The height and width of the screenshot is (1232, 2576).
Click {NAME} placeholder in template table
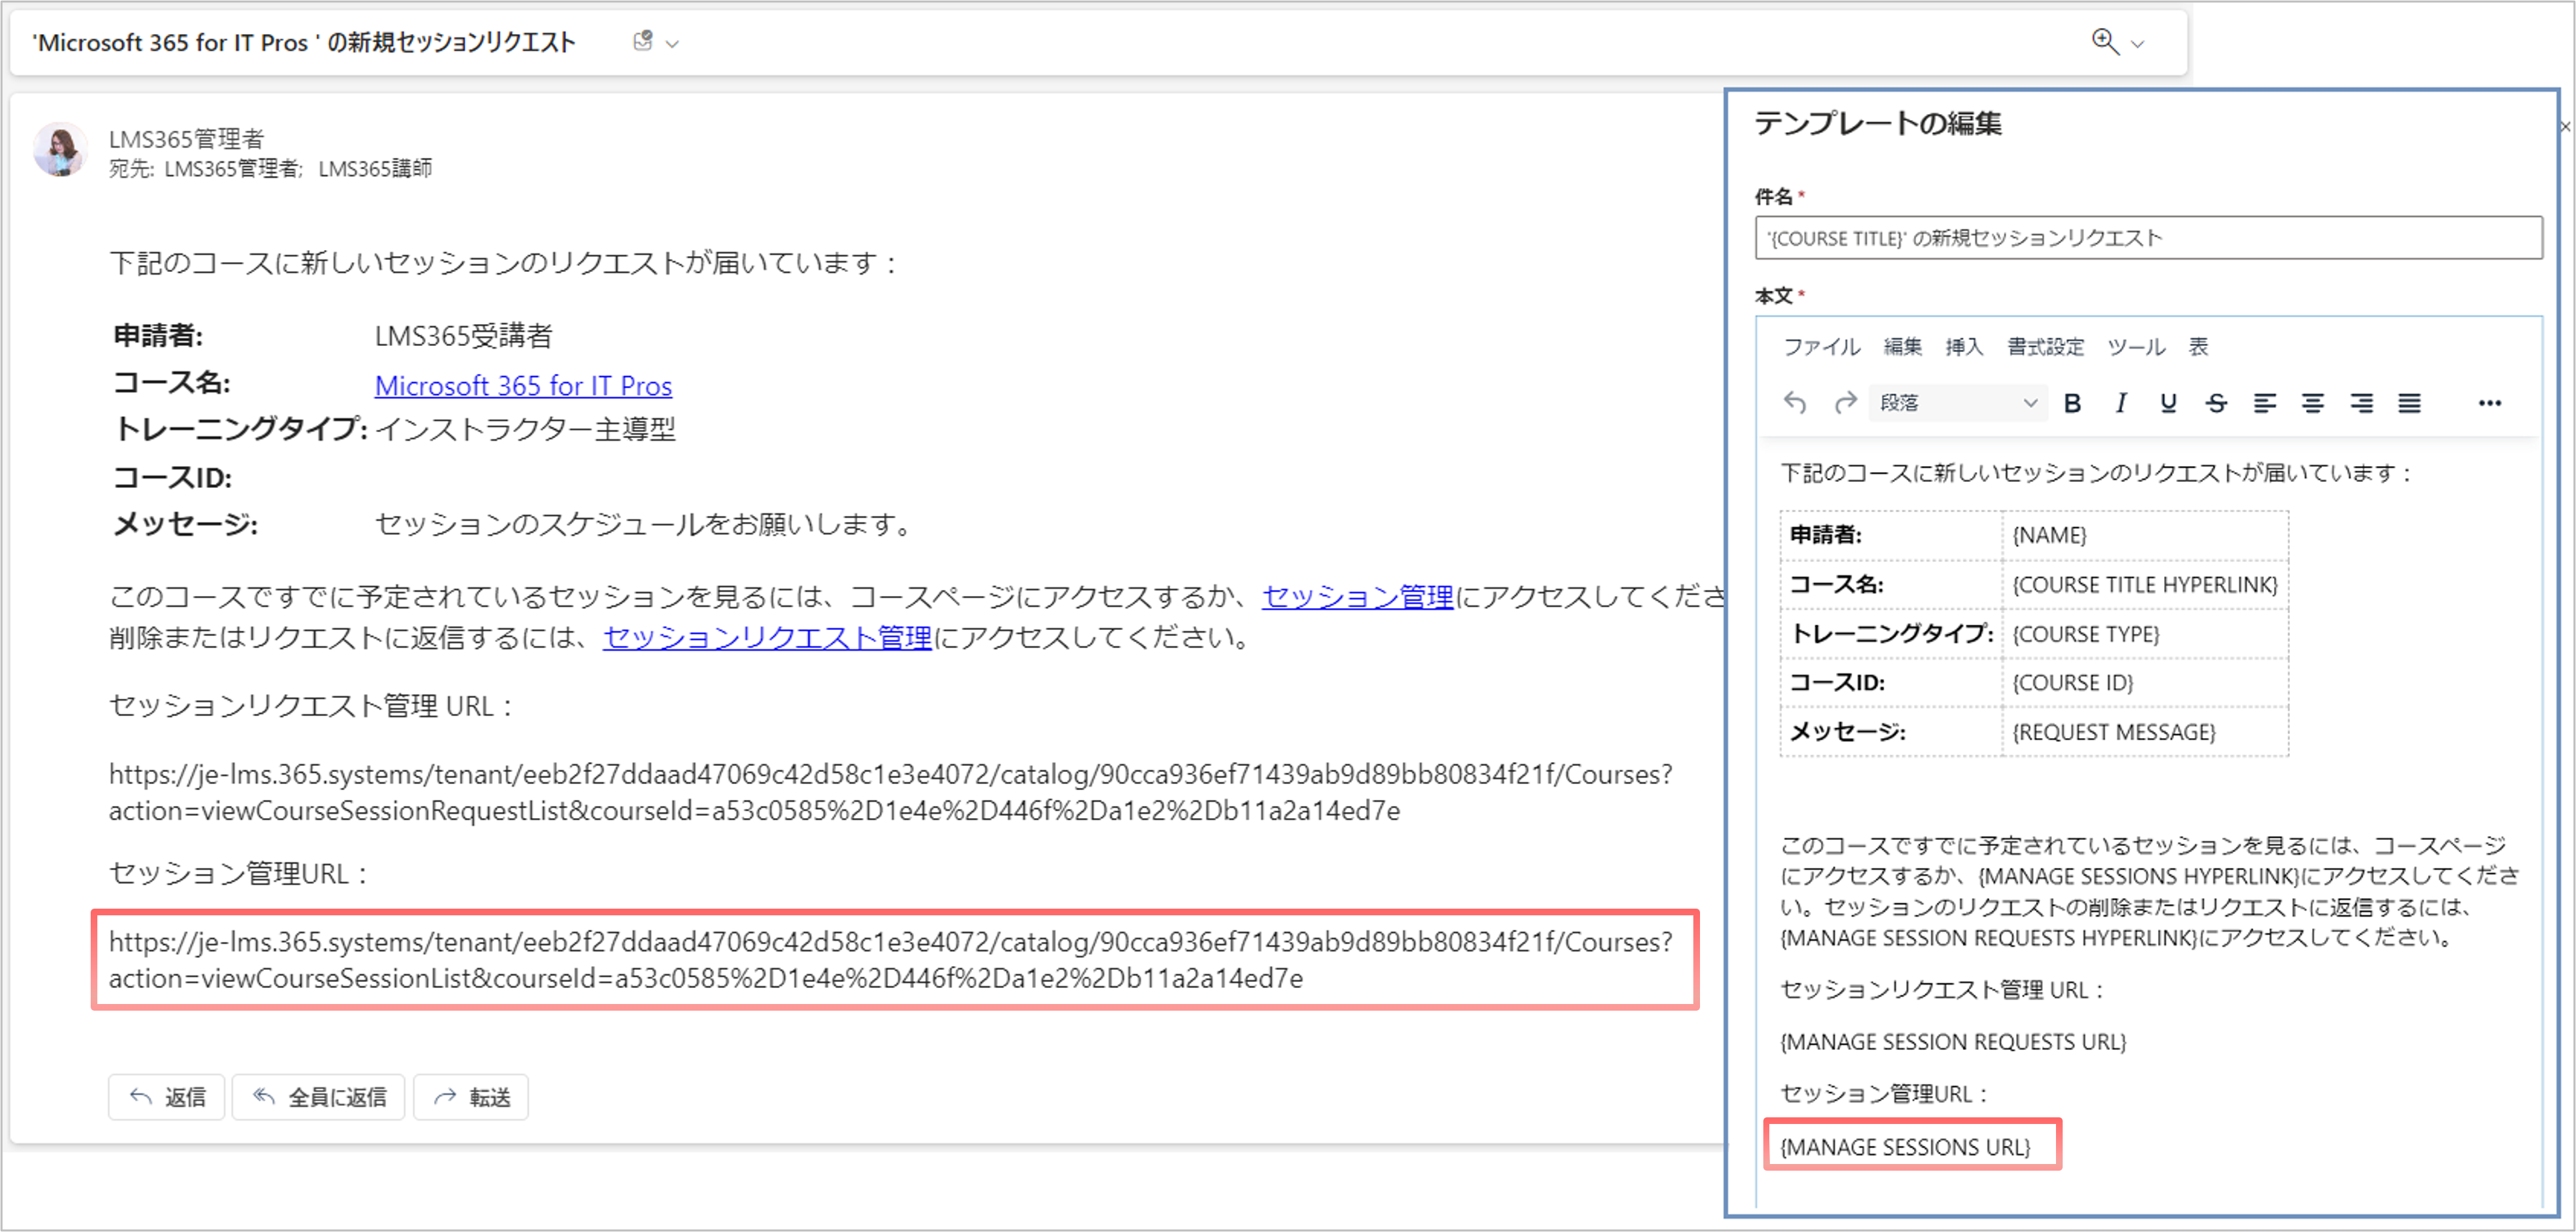[x=2049, y=535]
